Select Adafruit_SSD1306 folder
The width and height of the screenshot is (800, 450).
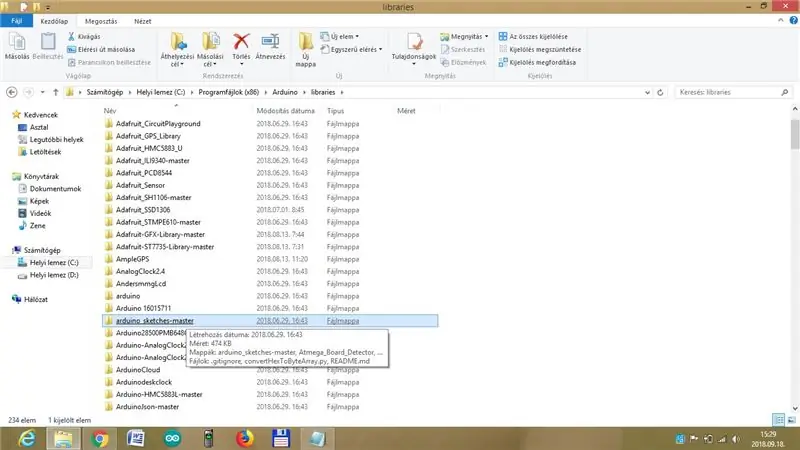coord(143,210)
